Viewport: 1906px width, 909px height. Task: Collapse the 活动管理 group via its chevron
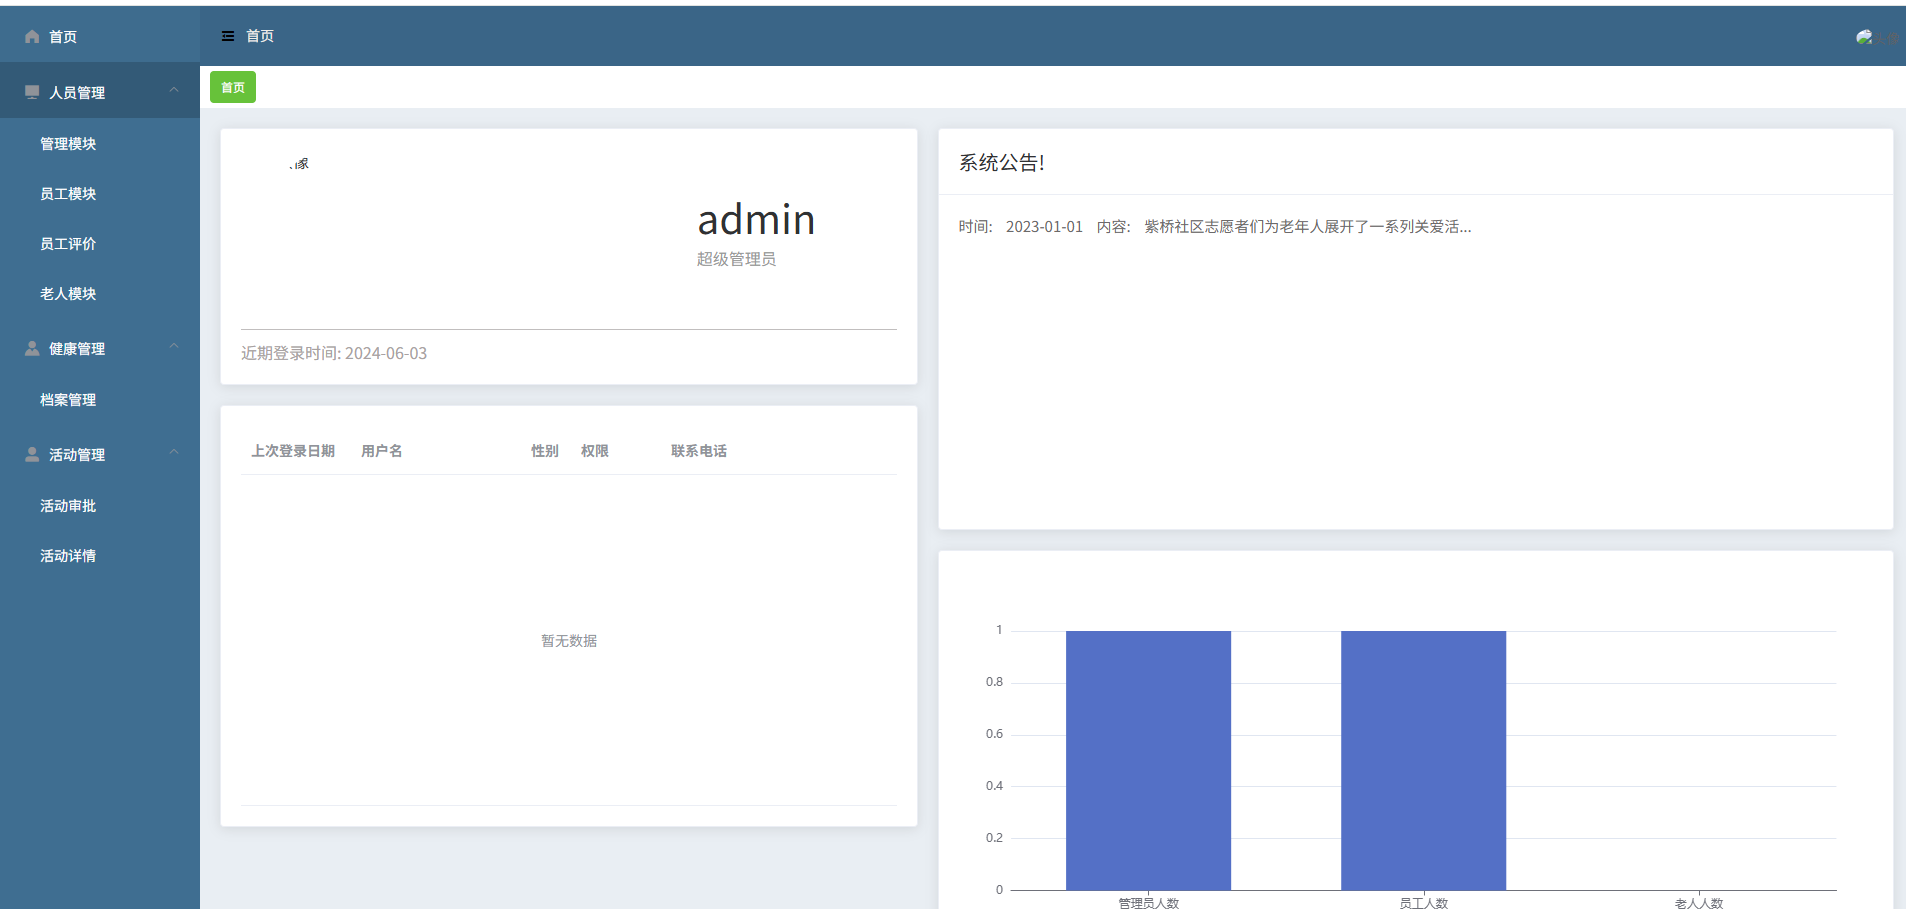pos(174,453)
